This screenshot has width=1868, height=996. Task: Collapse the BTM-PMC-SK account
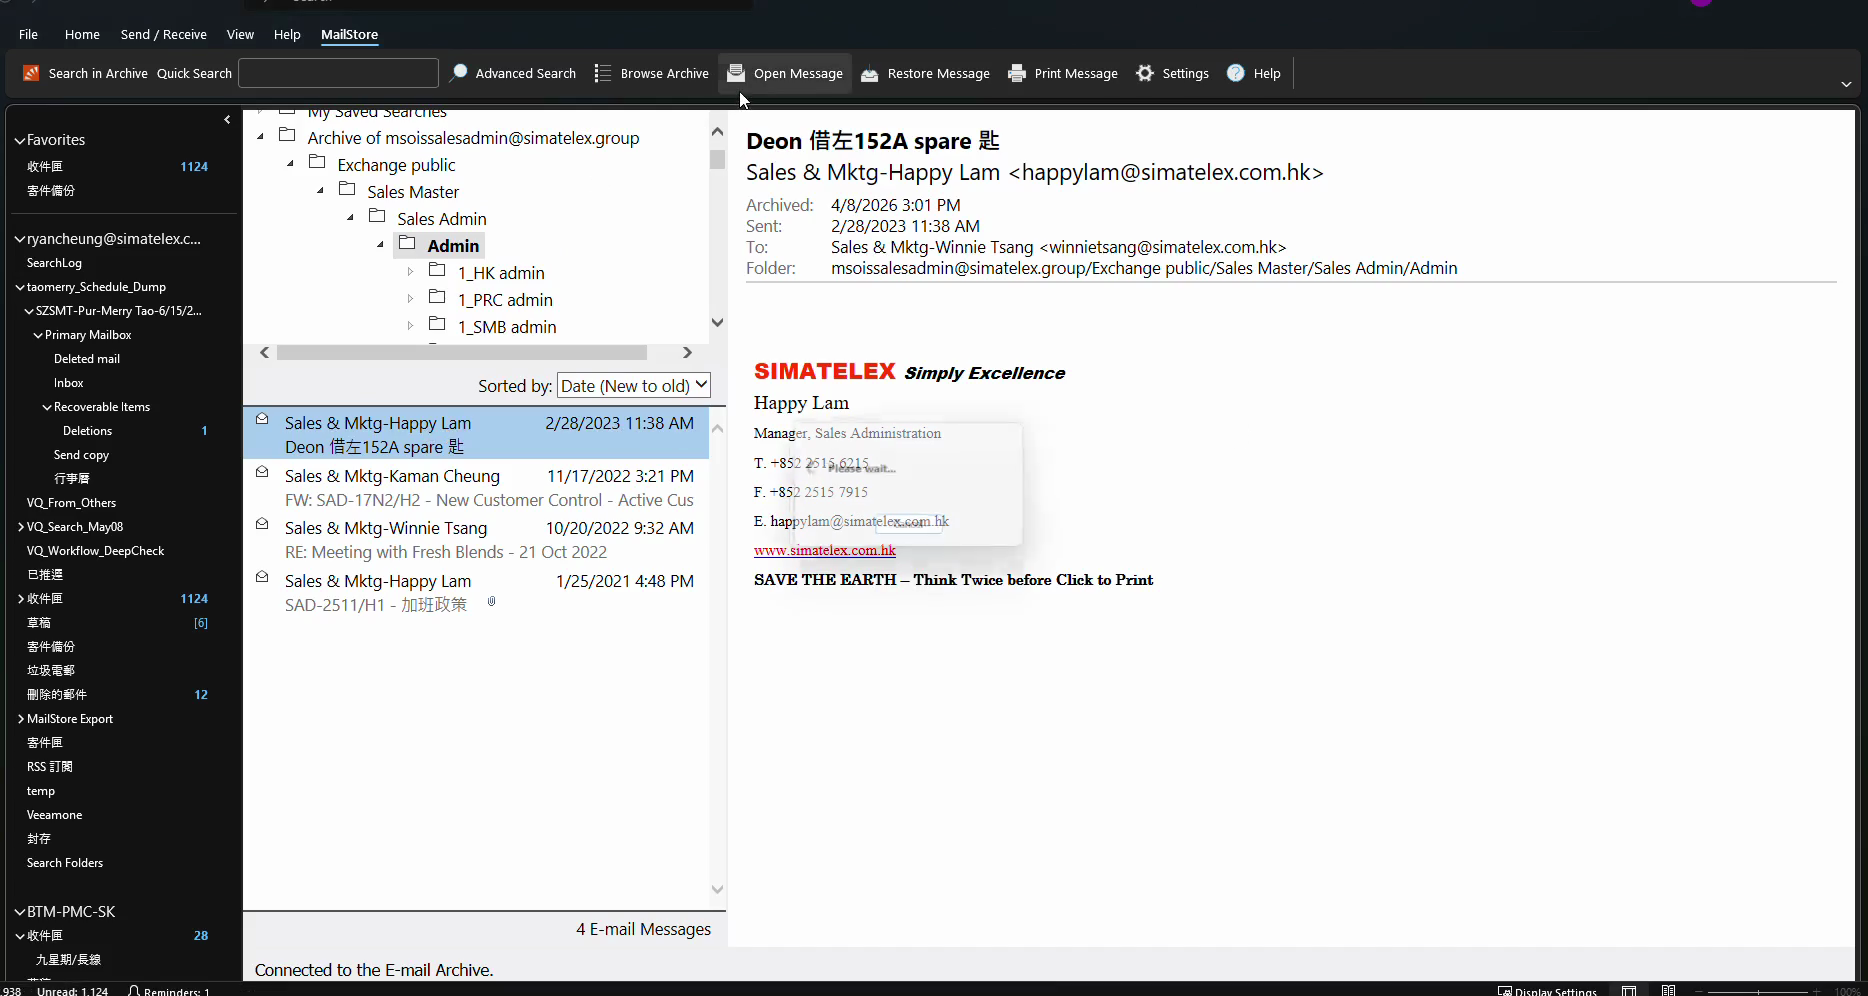(19, 912)
